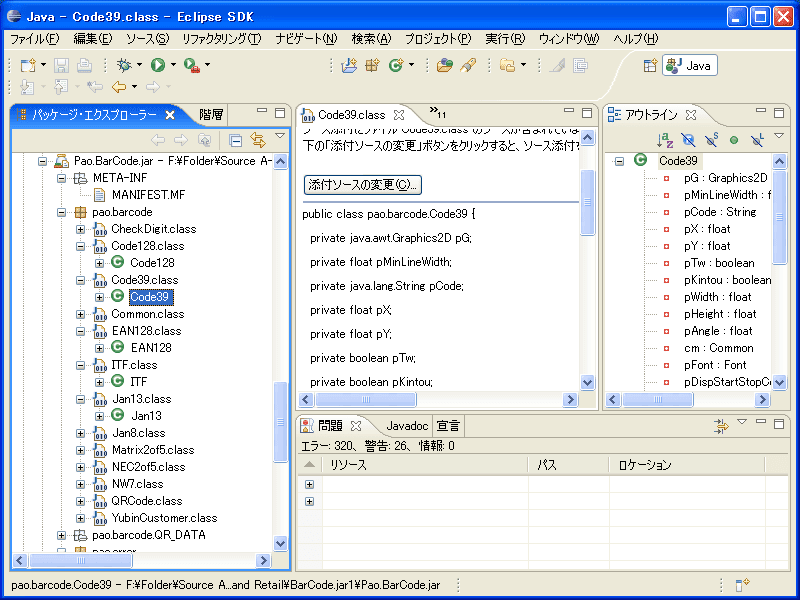This screenshot has width=800, height=600.
Task: Open the Outline view menu triangle
Action: coord(779,136)
